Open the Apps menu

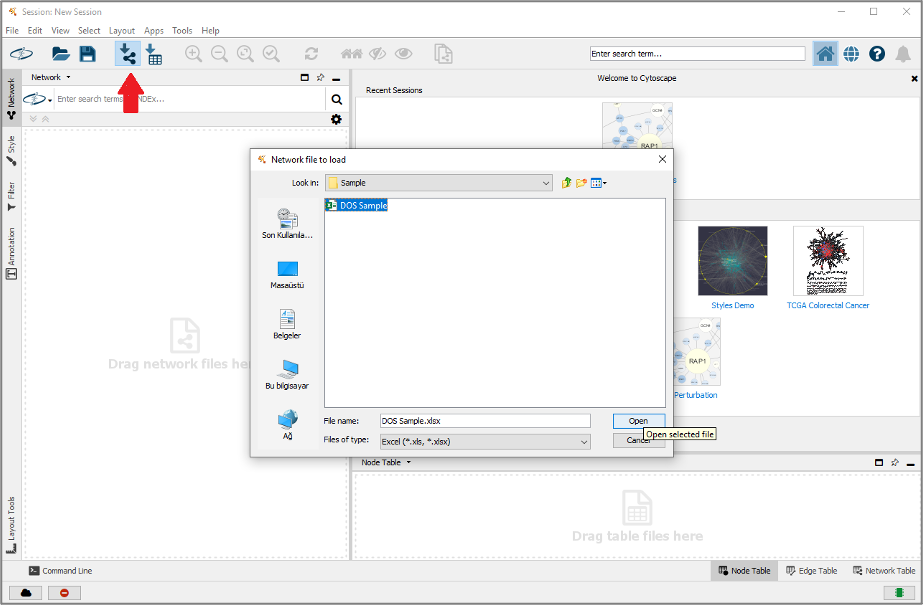154,31
